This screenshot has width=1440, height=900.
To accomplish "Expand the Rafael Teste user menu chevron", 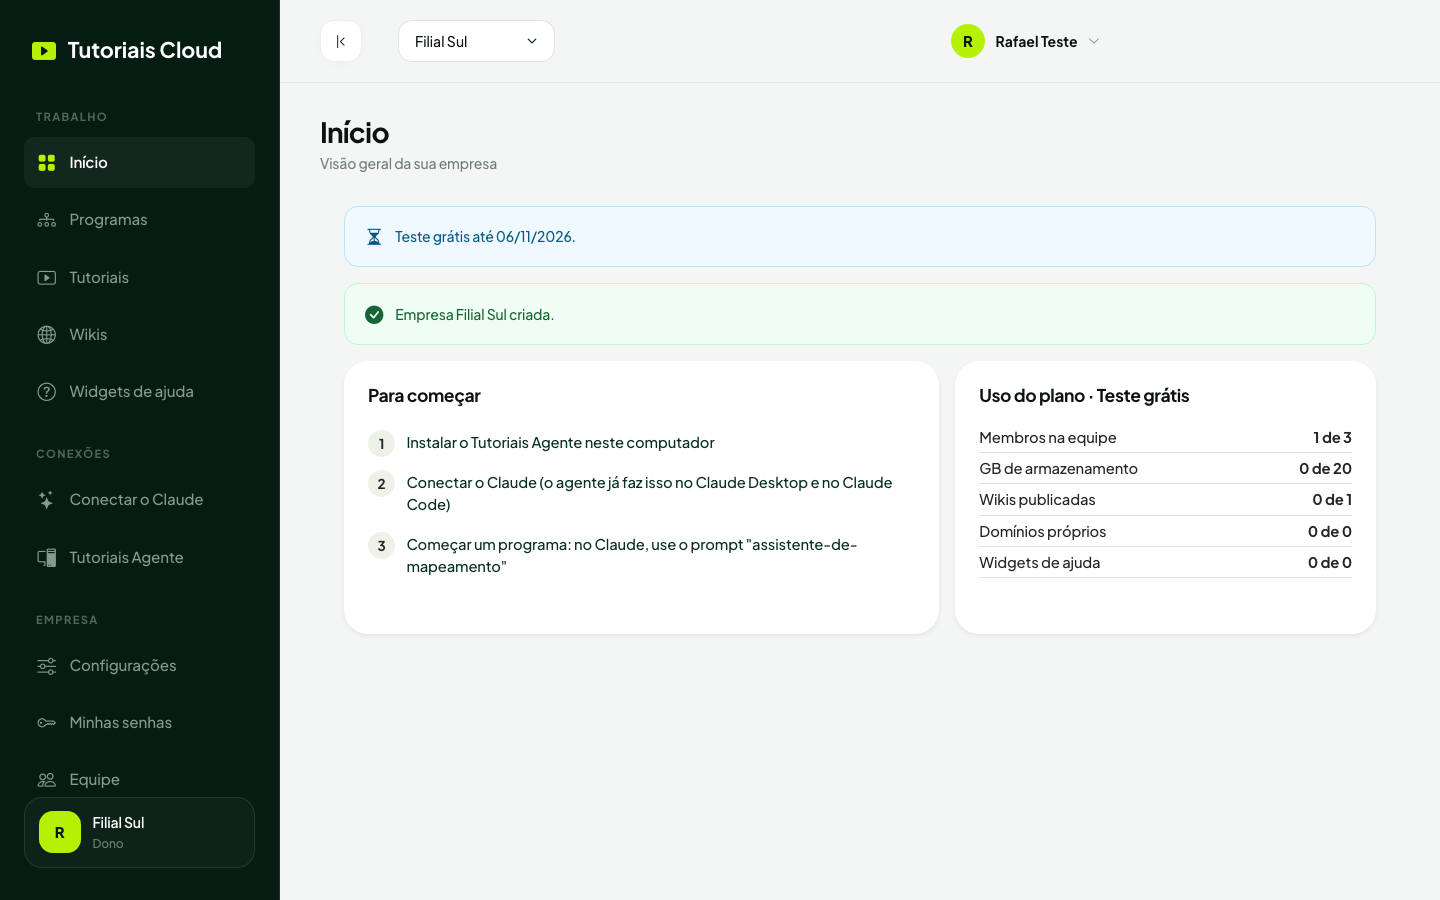I will coord(1094,41).
